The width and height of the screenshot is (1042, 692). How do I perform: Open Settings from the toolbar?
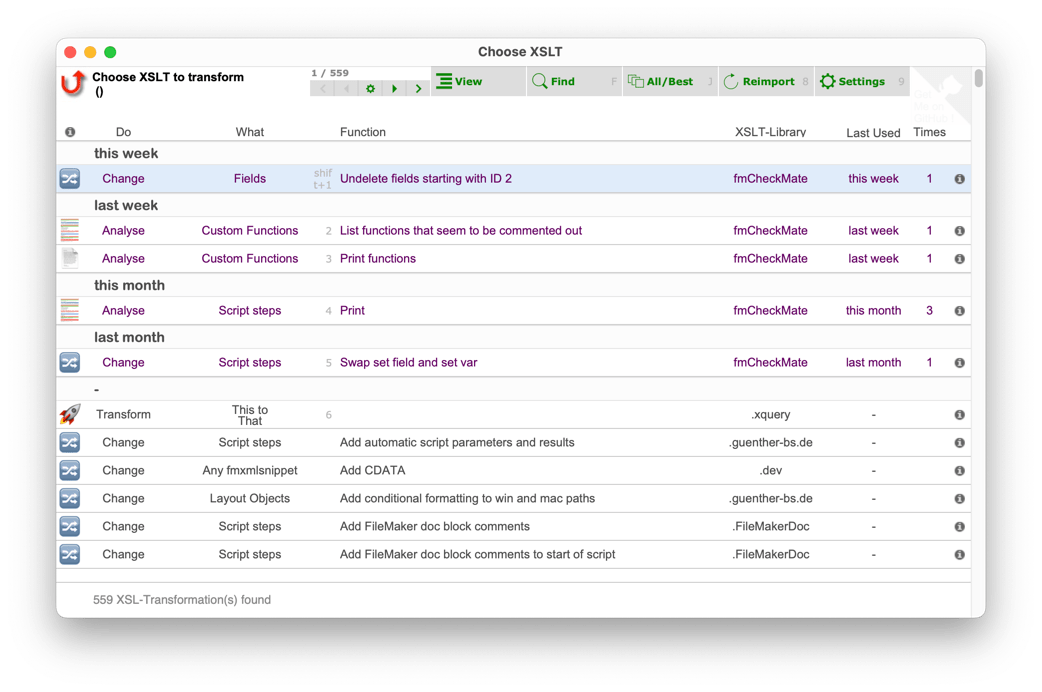pyautogui.click(x=862, y=81)
